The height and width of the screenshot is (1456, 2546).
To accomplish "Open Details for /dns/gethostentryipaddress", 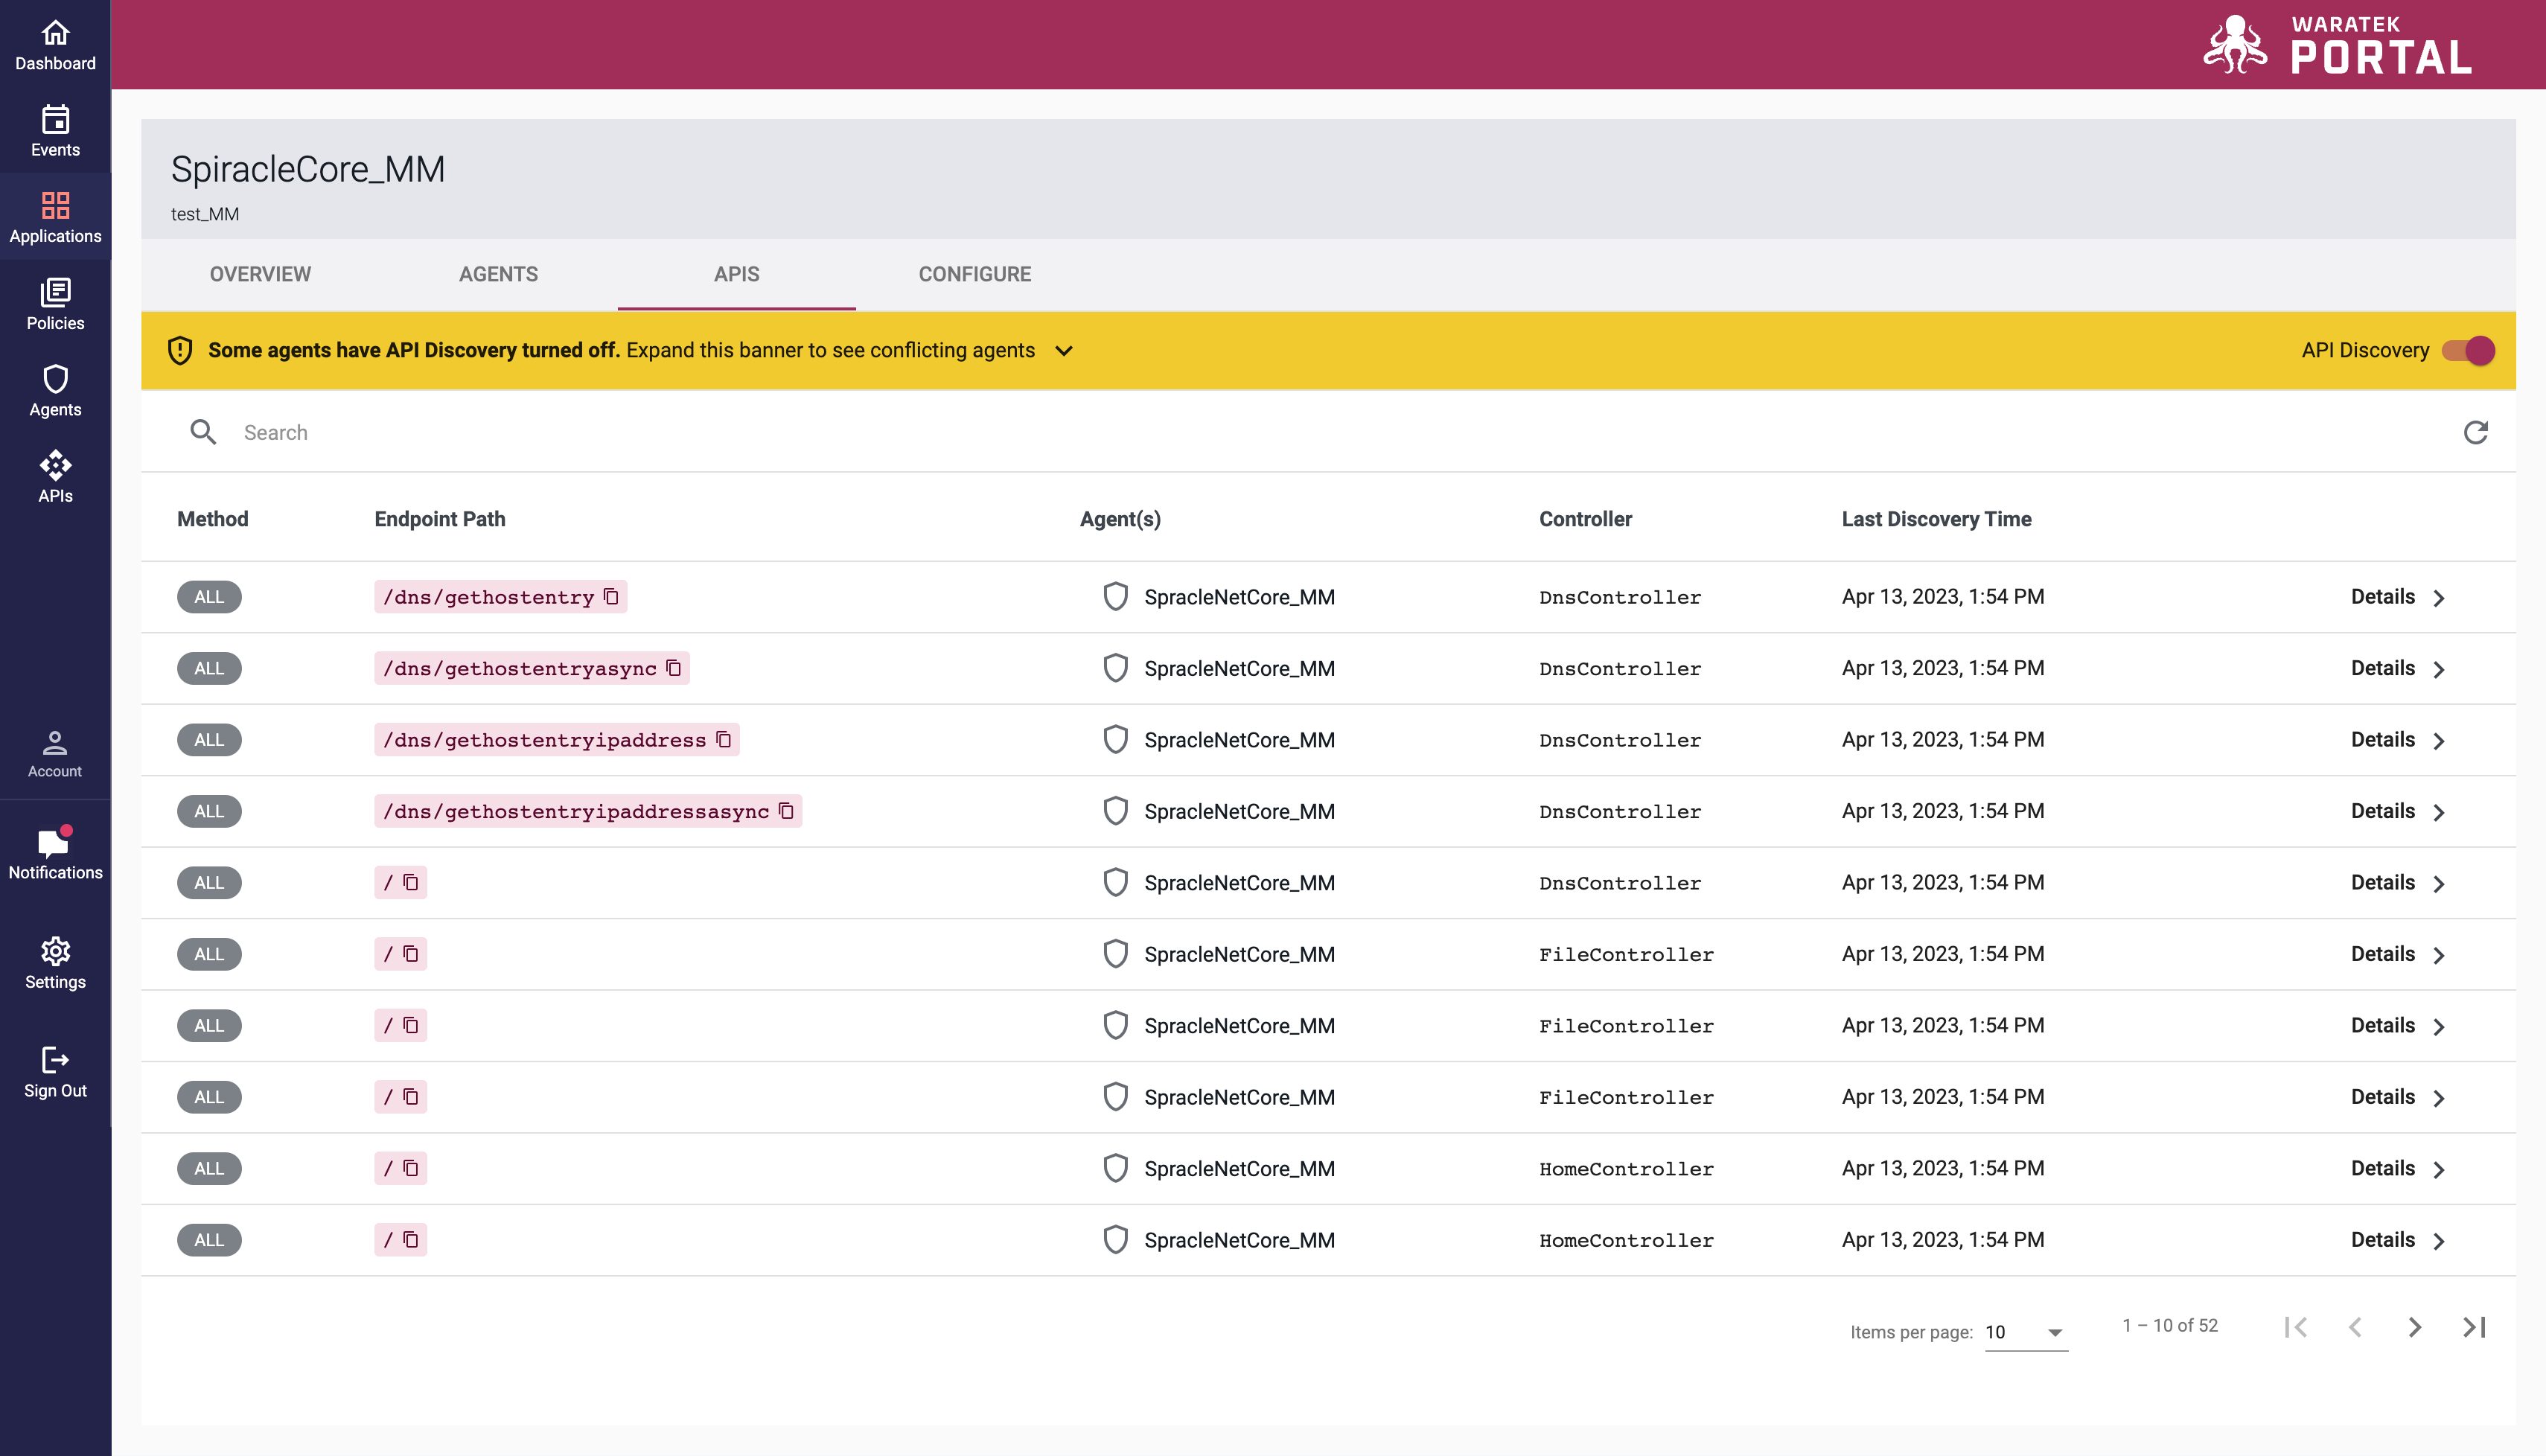I will click(2398, 740).
